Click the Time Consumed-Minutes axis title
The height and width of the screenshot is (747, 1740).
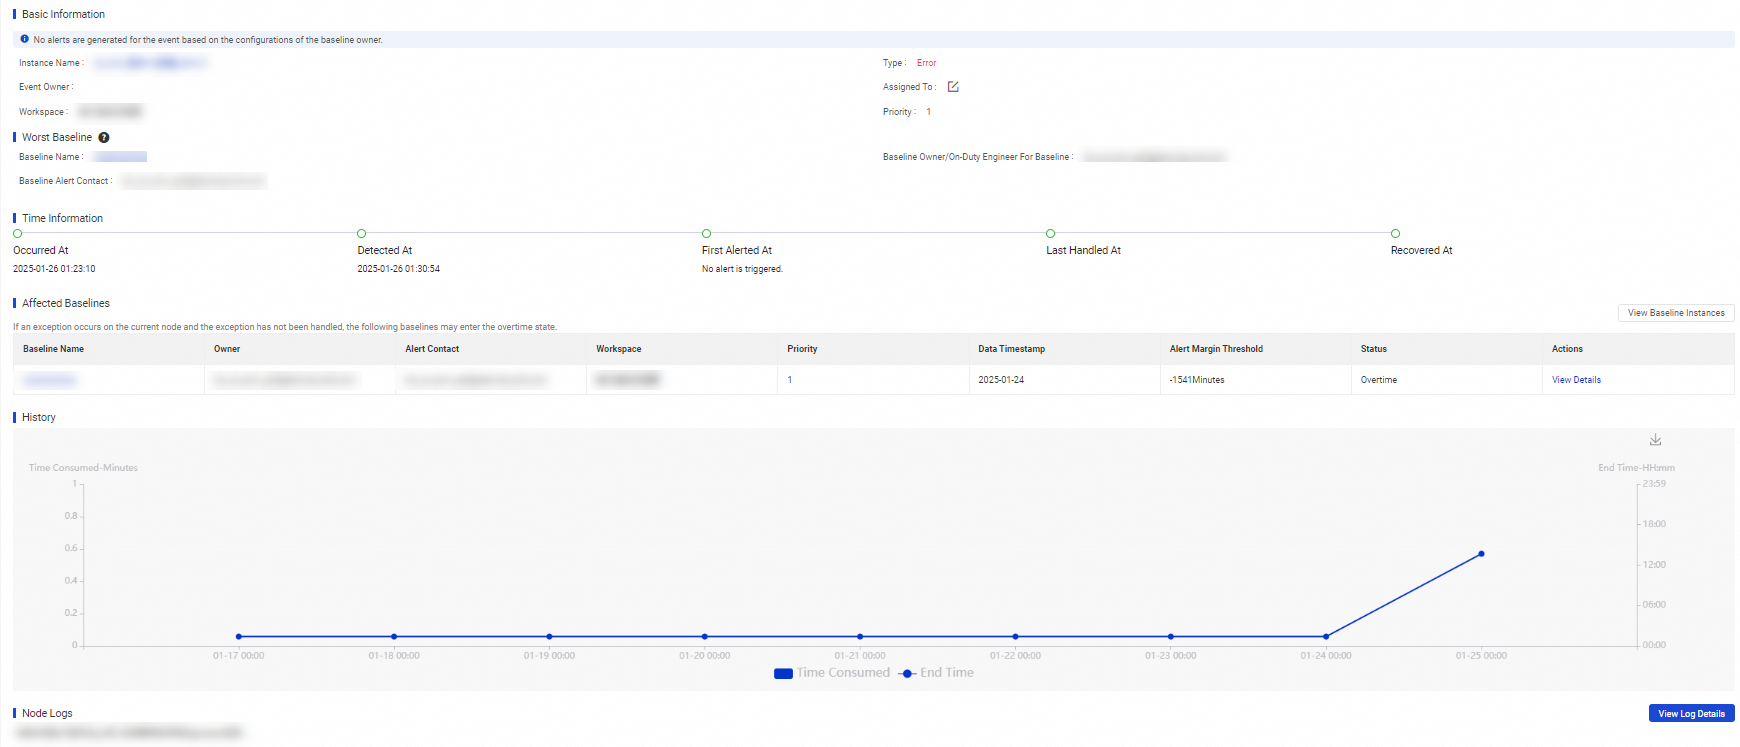click(x=83, y=468)
